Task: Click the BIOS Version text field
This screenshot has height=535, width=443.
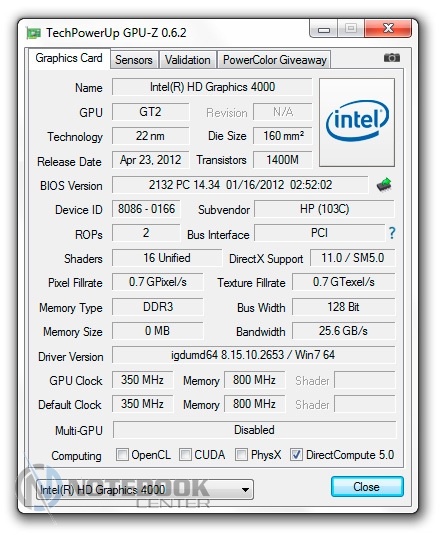Action: (x=240, y=185)
